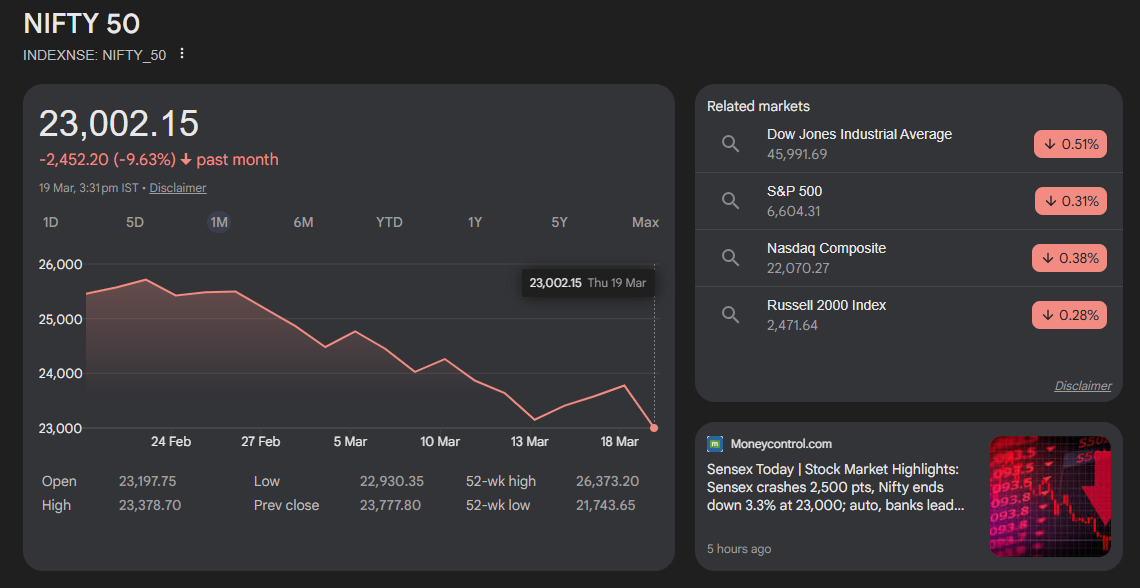The image size is (1140, 588).
Task: Open Dow Jones Industrial Average market
Action: click(x=859, y=134)
